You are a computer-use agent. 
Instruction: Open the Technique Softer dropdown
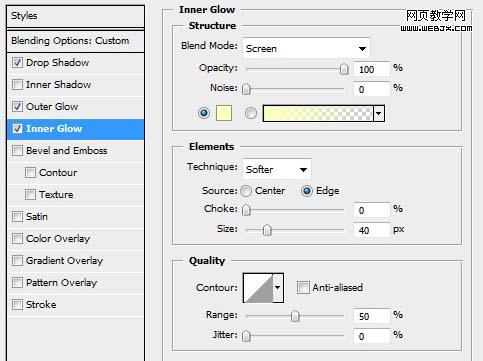point(277,170)
